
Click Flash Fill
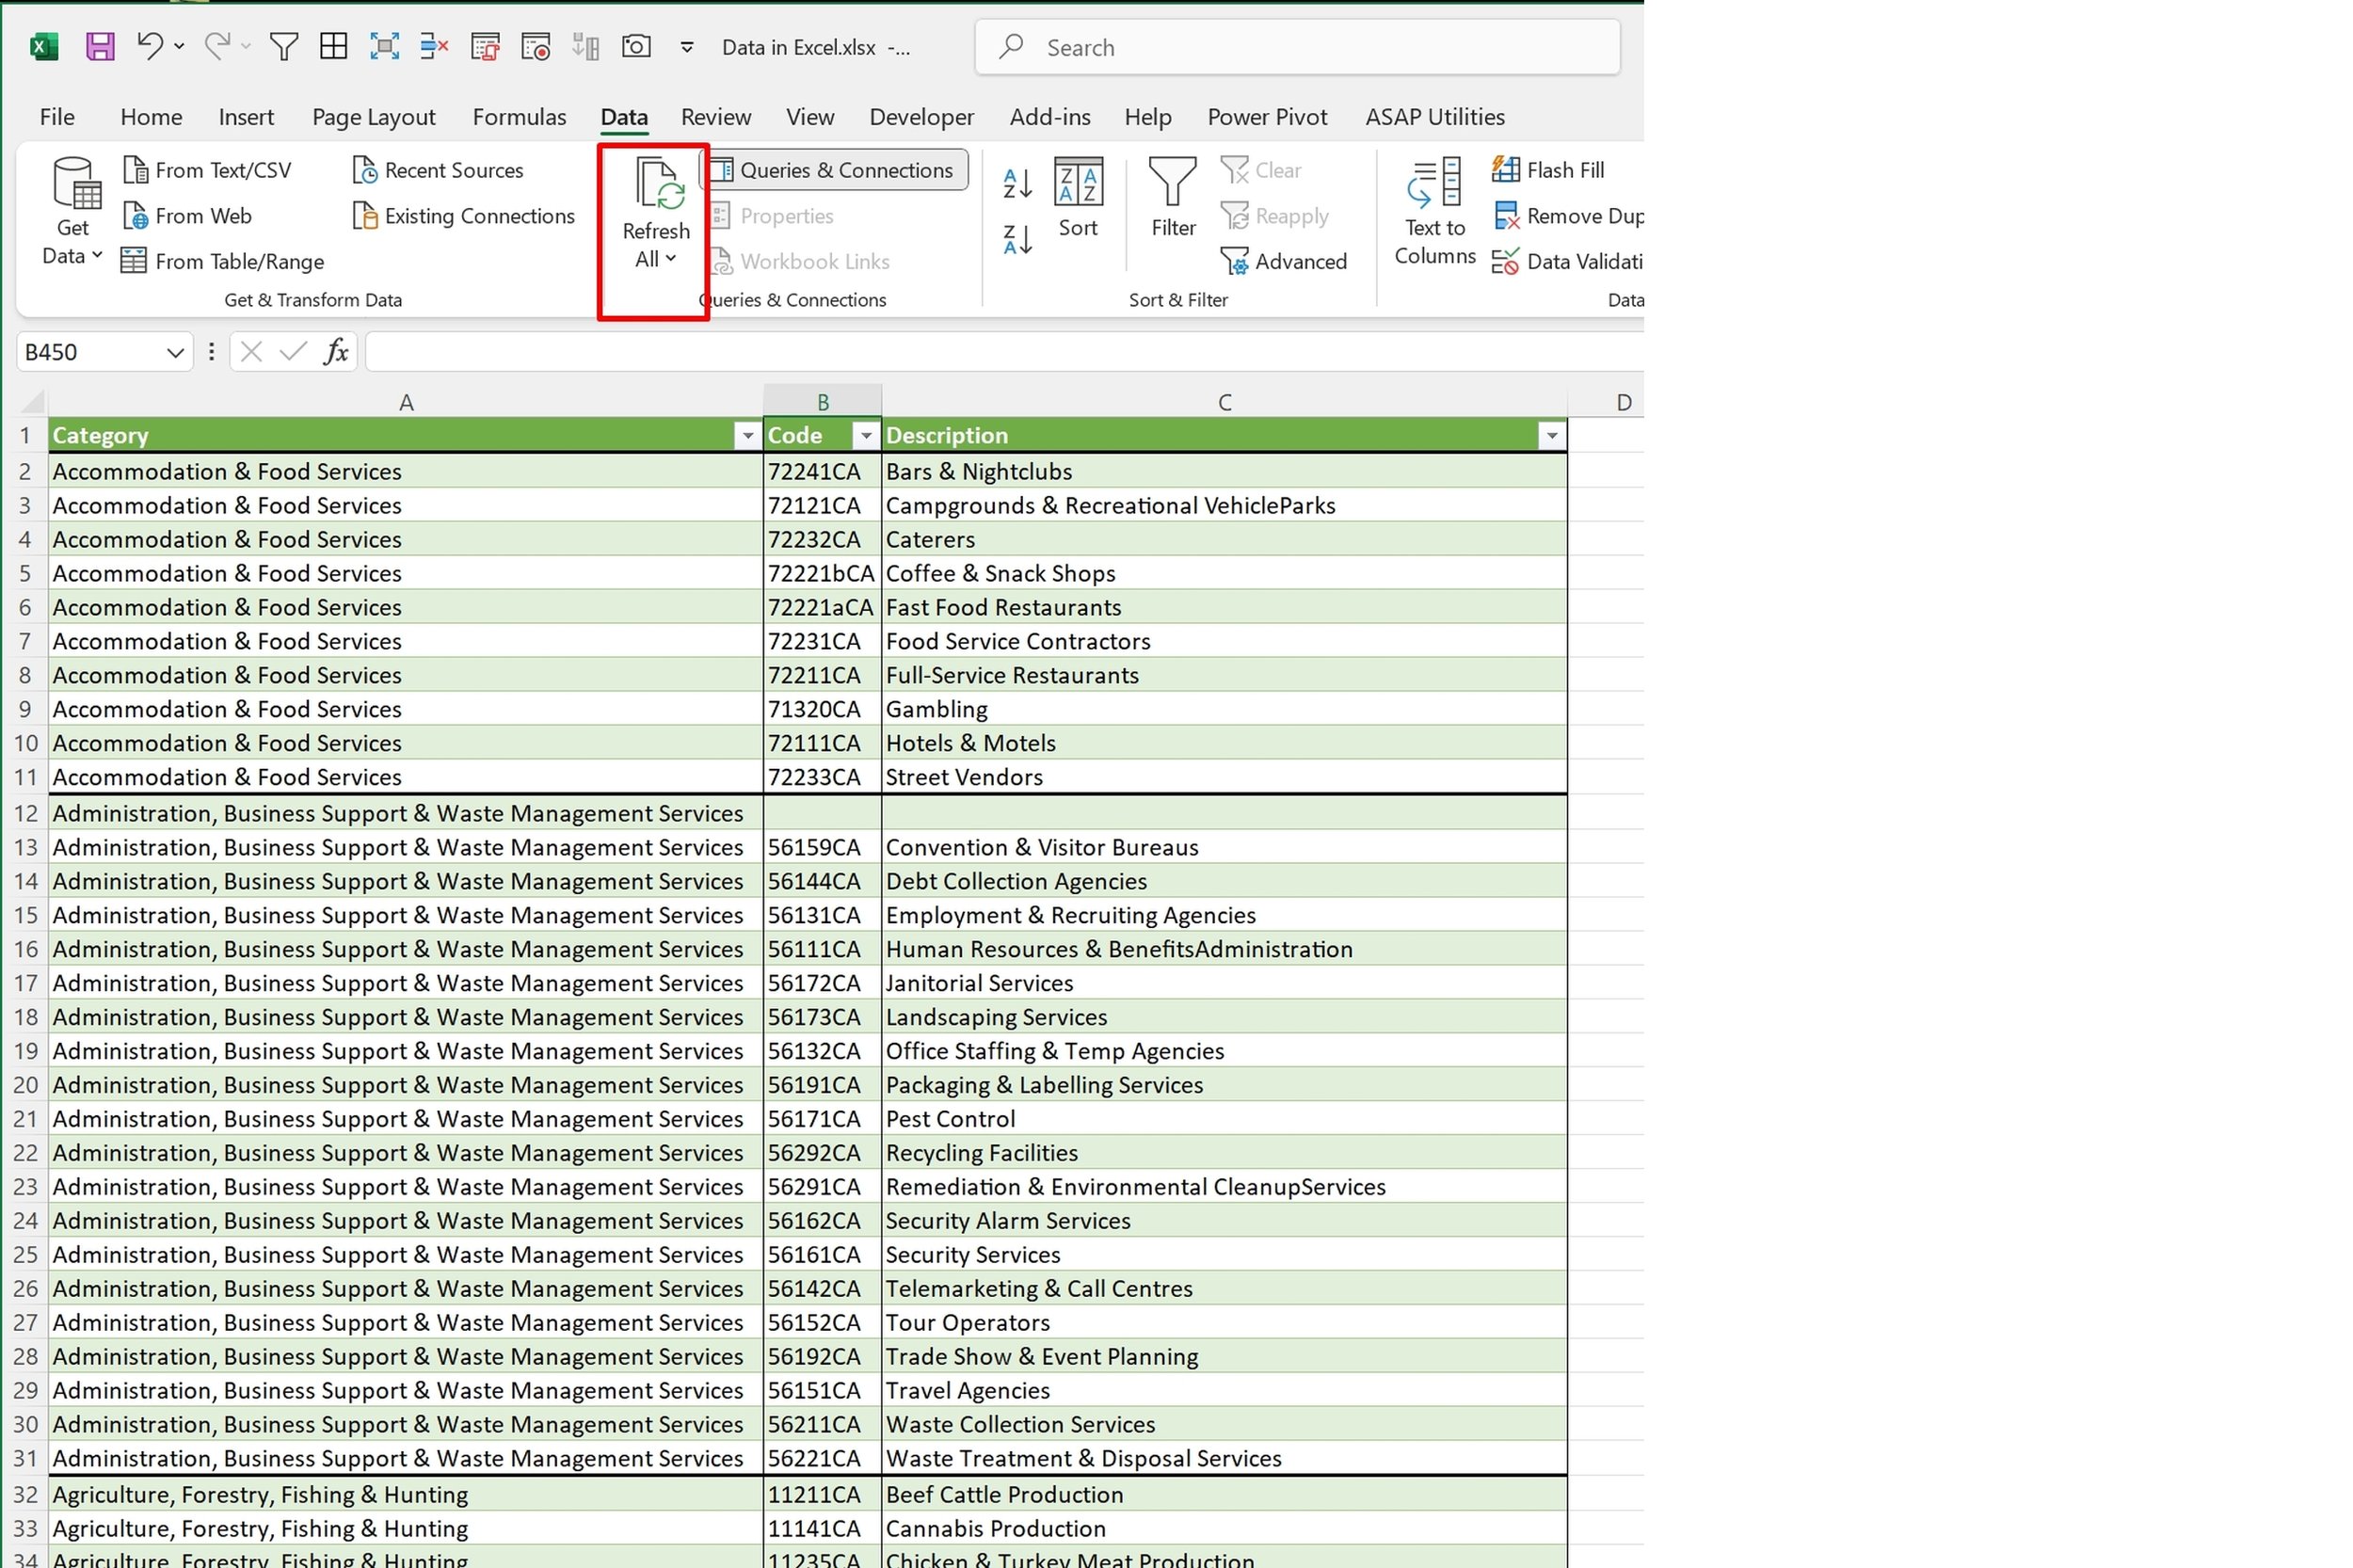(x=1548, y=170)
